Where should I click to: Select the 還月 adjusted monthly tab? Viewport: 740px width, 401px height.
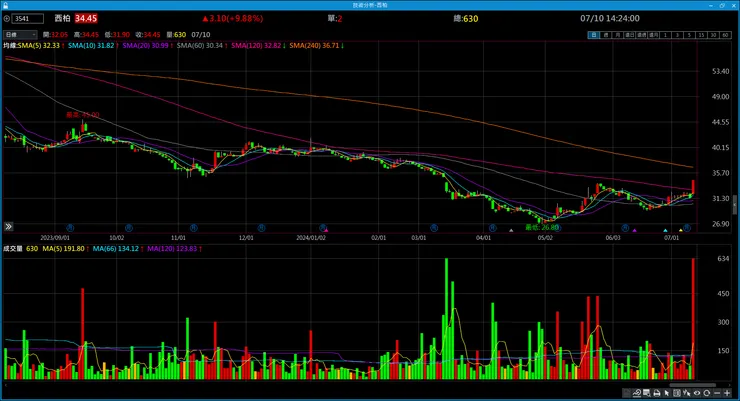(x=653, y=35)
